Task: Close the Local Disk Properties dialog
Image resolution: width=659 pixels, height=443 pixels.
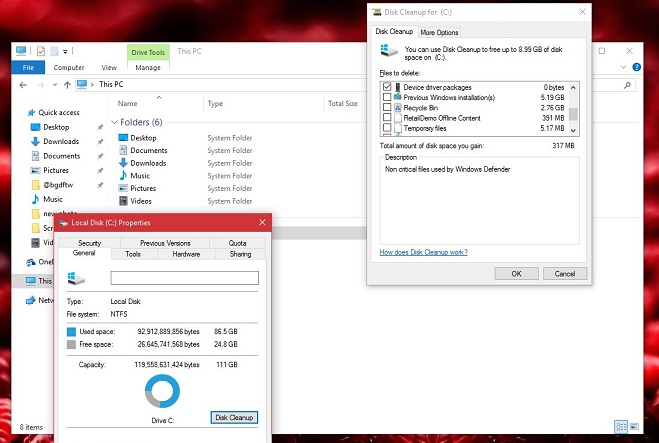Action: point(262,222)
